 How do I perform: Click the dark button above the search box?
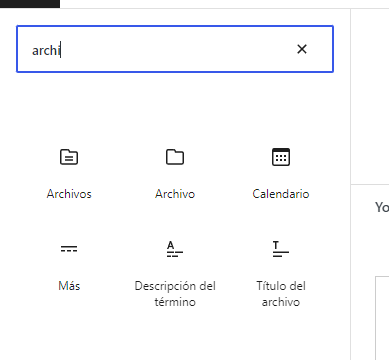(x=30, y=4)
